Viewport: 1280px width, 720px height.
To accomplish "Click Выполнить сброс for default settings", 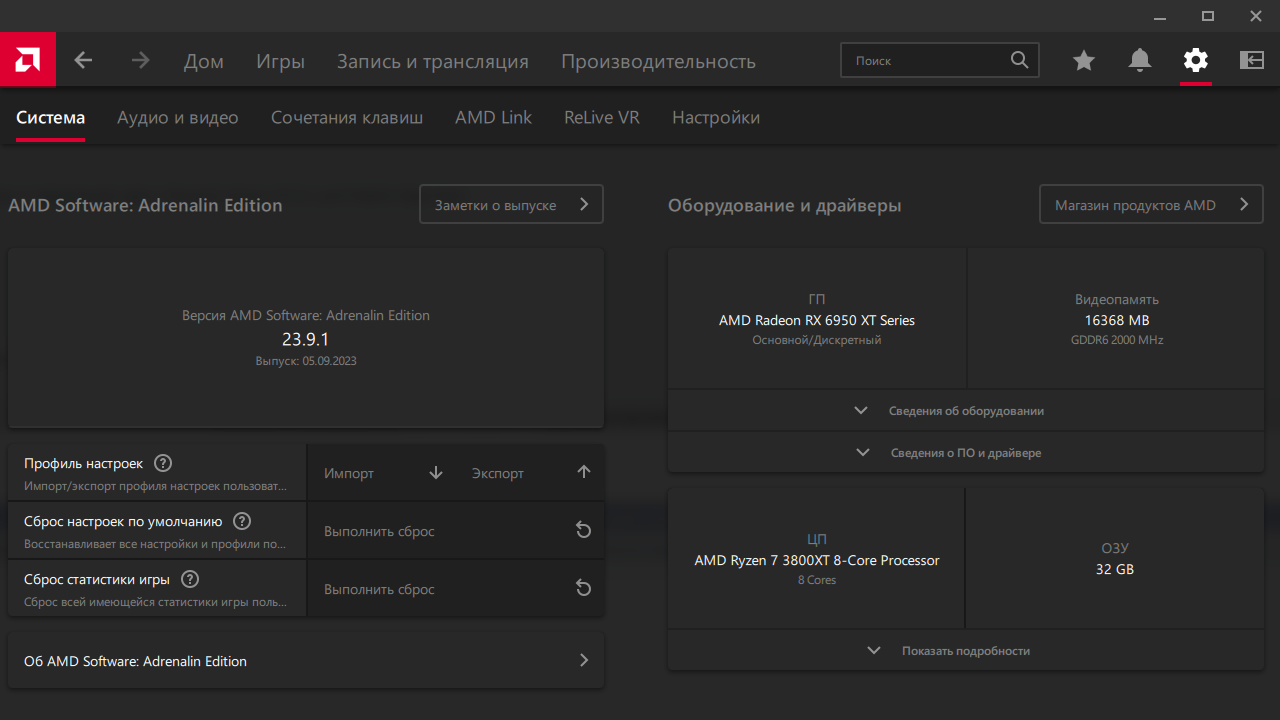I will 456,531.
